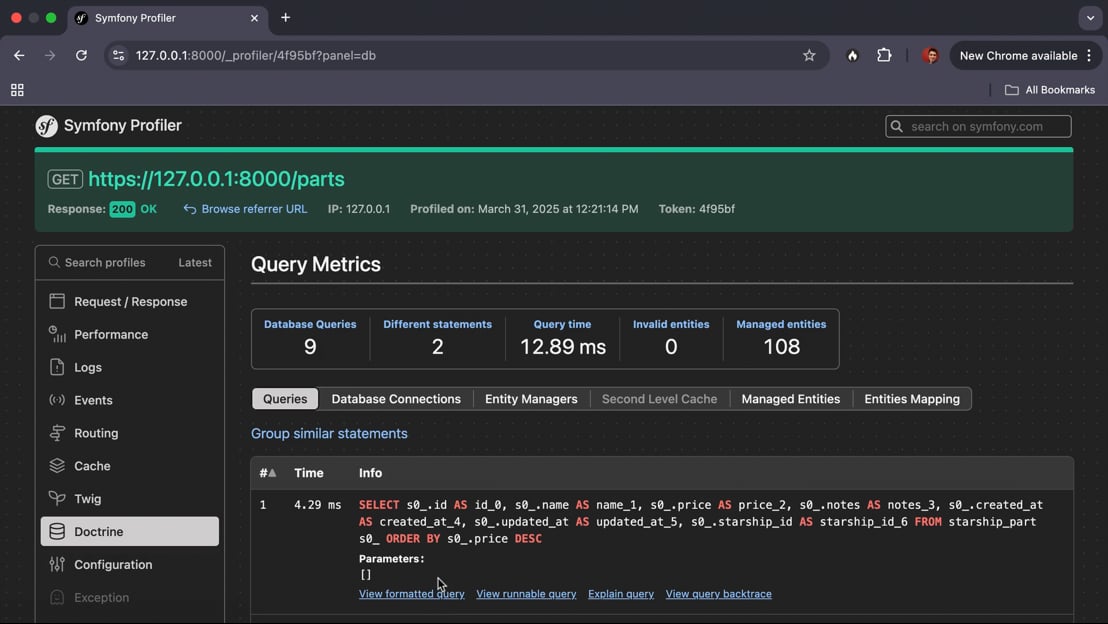Open the Chrome extensions puzzle icon

(x=884, y=55)
